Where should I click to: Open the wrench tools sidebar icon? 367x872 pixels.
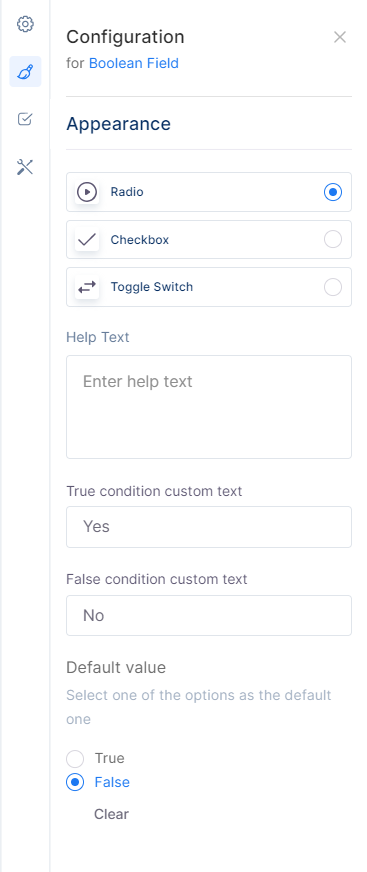point(25,166)
